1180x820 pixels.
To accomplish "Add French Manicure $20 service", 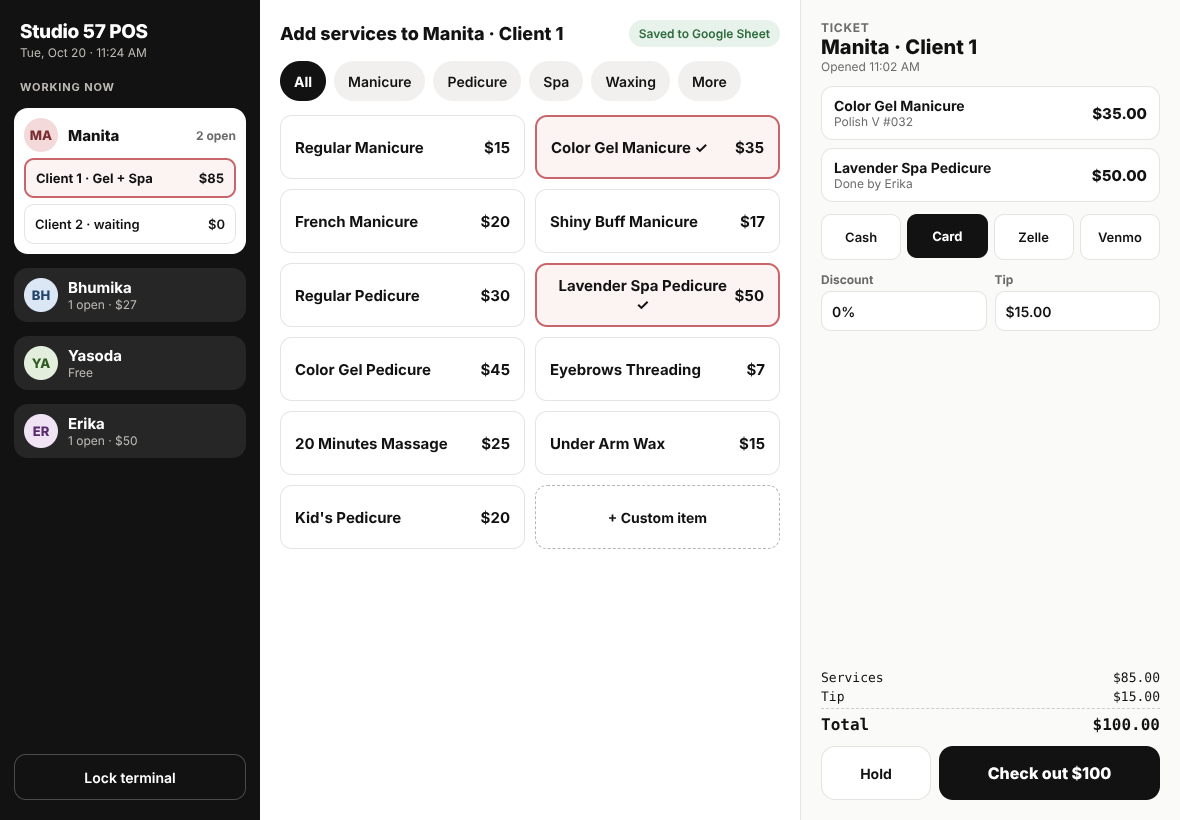I will pos(402,221).
